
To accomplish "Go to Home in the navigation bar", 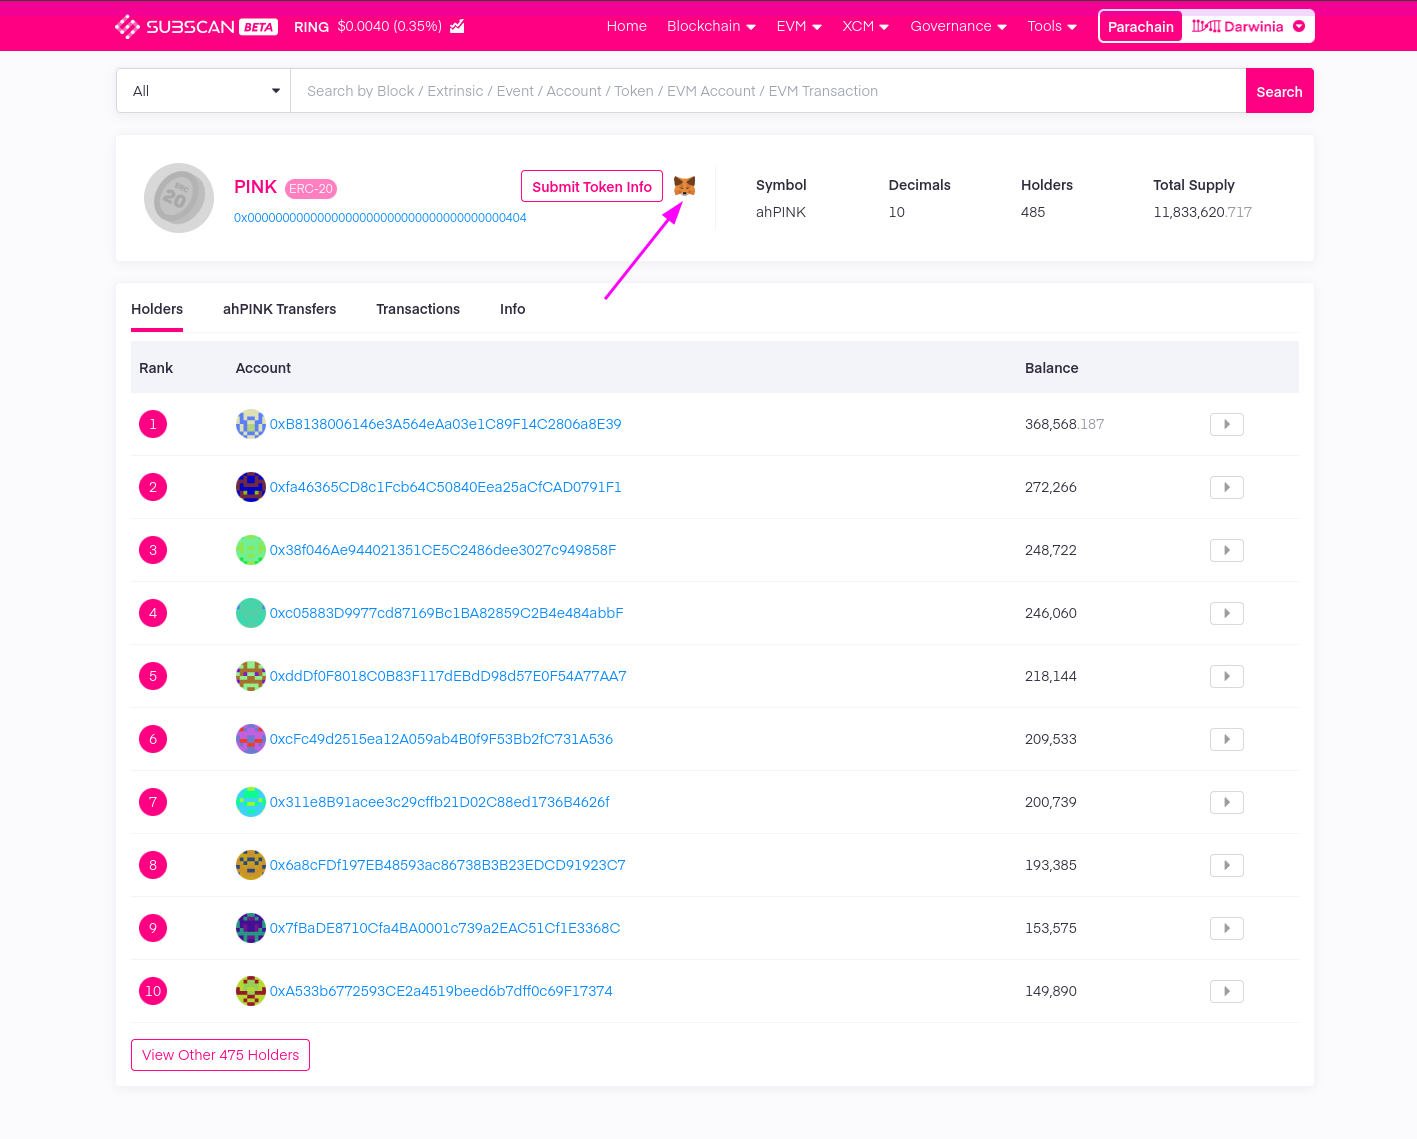I will (626, 27).
